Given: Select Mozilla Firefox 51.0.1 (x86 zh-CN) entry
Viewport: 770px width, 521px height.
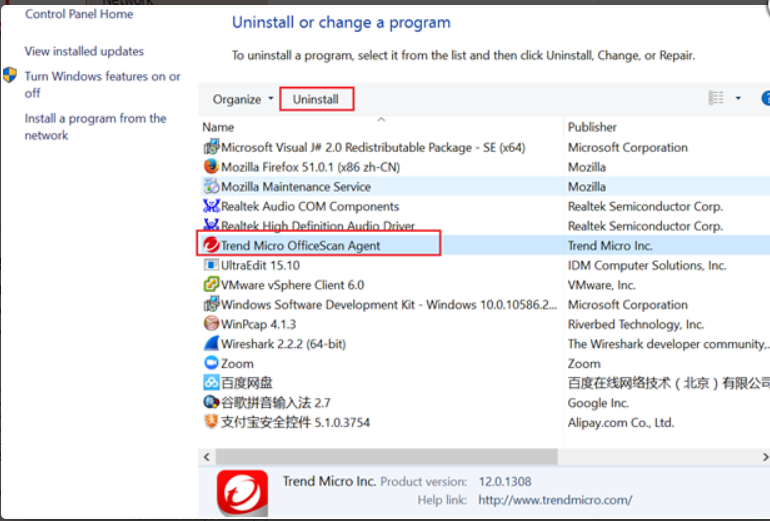Looking at the screenshot, I should (x=310, y=167).
